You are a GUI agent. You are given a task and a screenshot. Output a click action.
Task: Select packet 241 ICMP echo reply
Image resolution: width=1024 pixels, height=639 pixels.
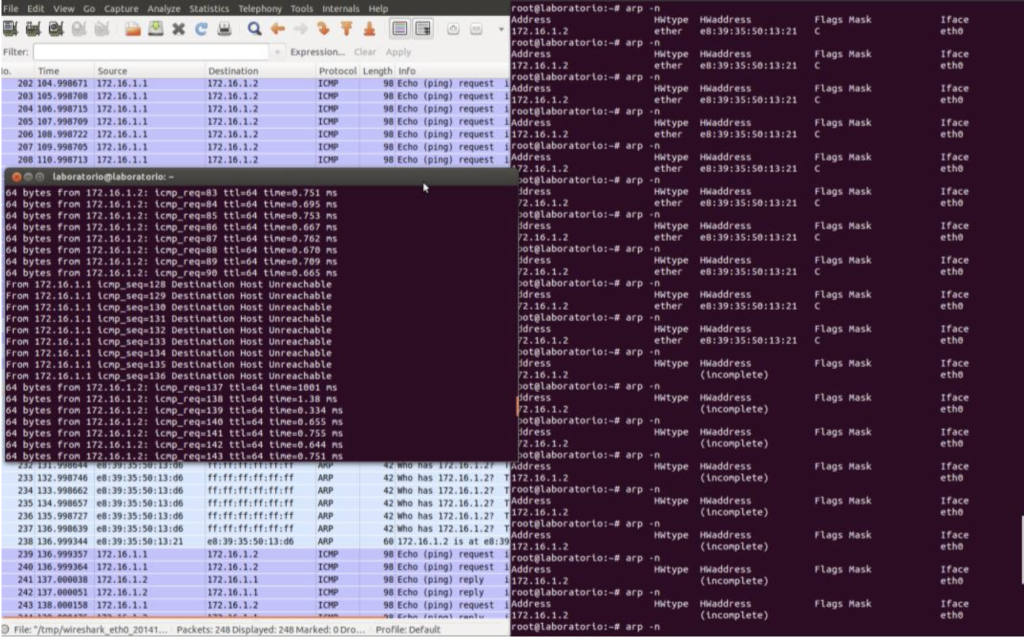255,580
